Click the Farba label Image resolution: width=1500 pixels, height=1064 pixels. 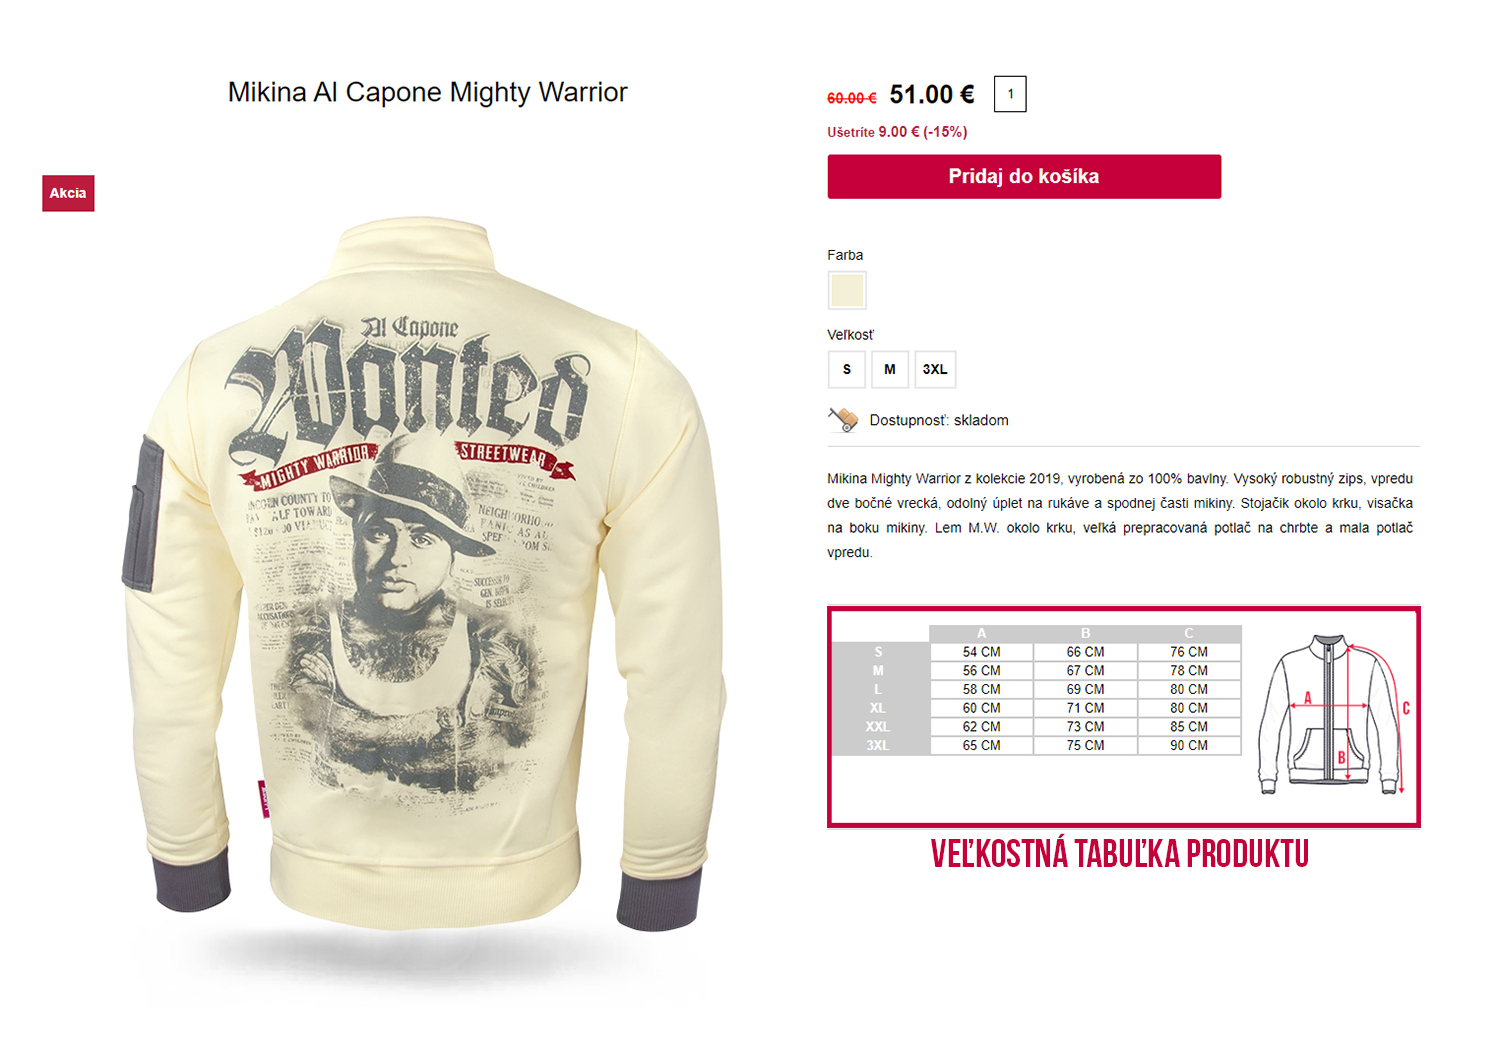[845, 255]
